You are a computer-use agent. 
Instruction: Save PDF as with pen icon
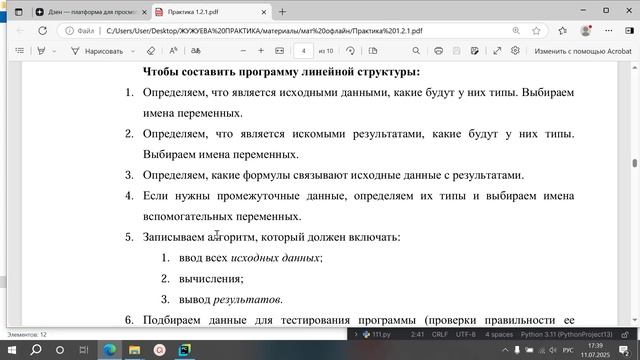tap(474, 51)
